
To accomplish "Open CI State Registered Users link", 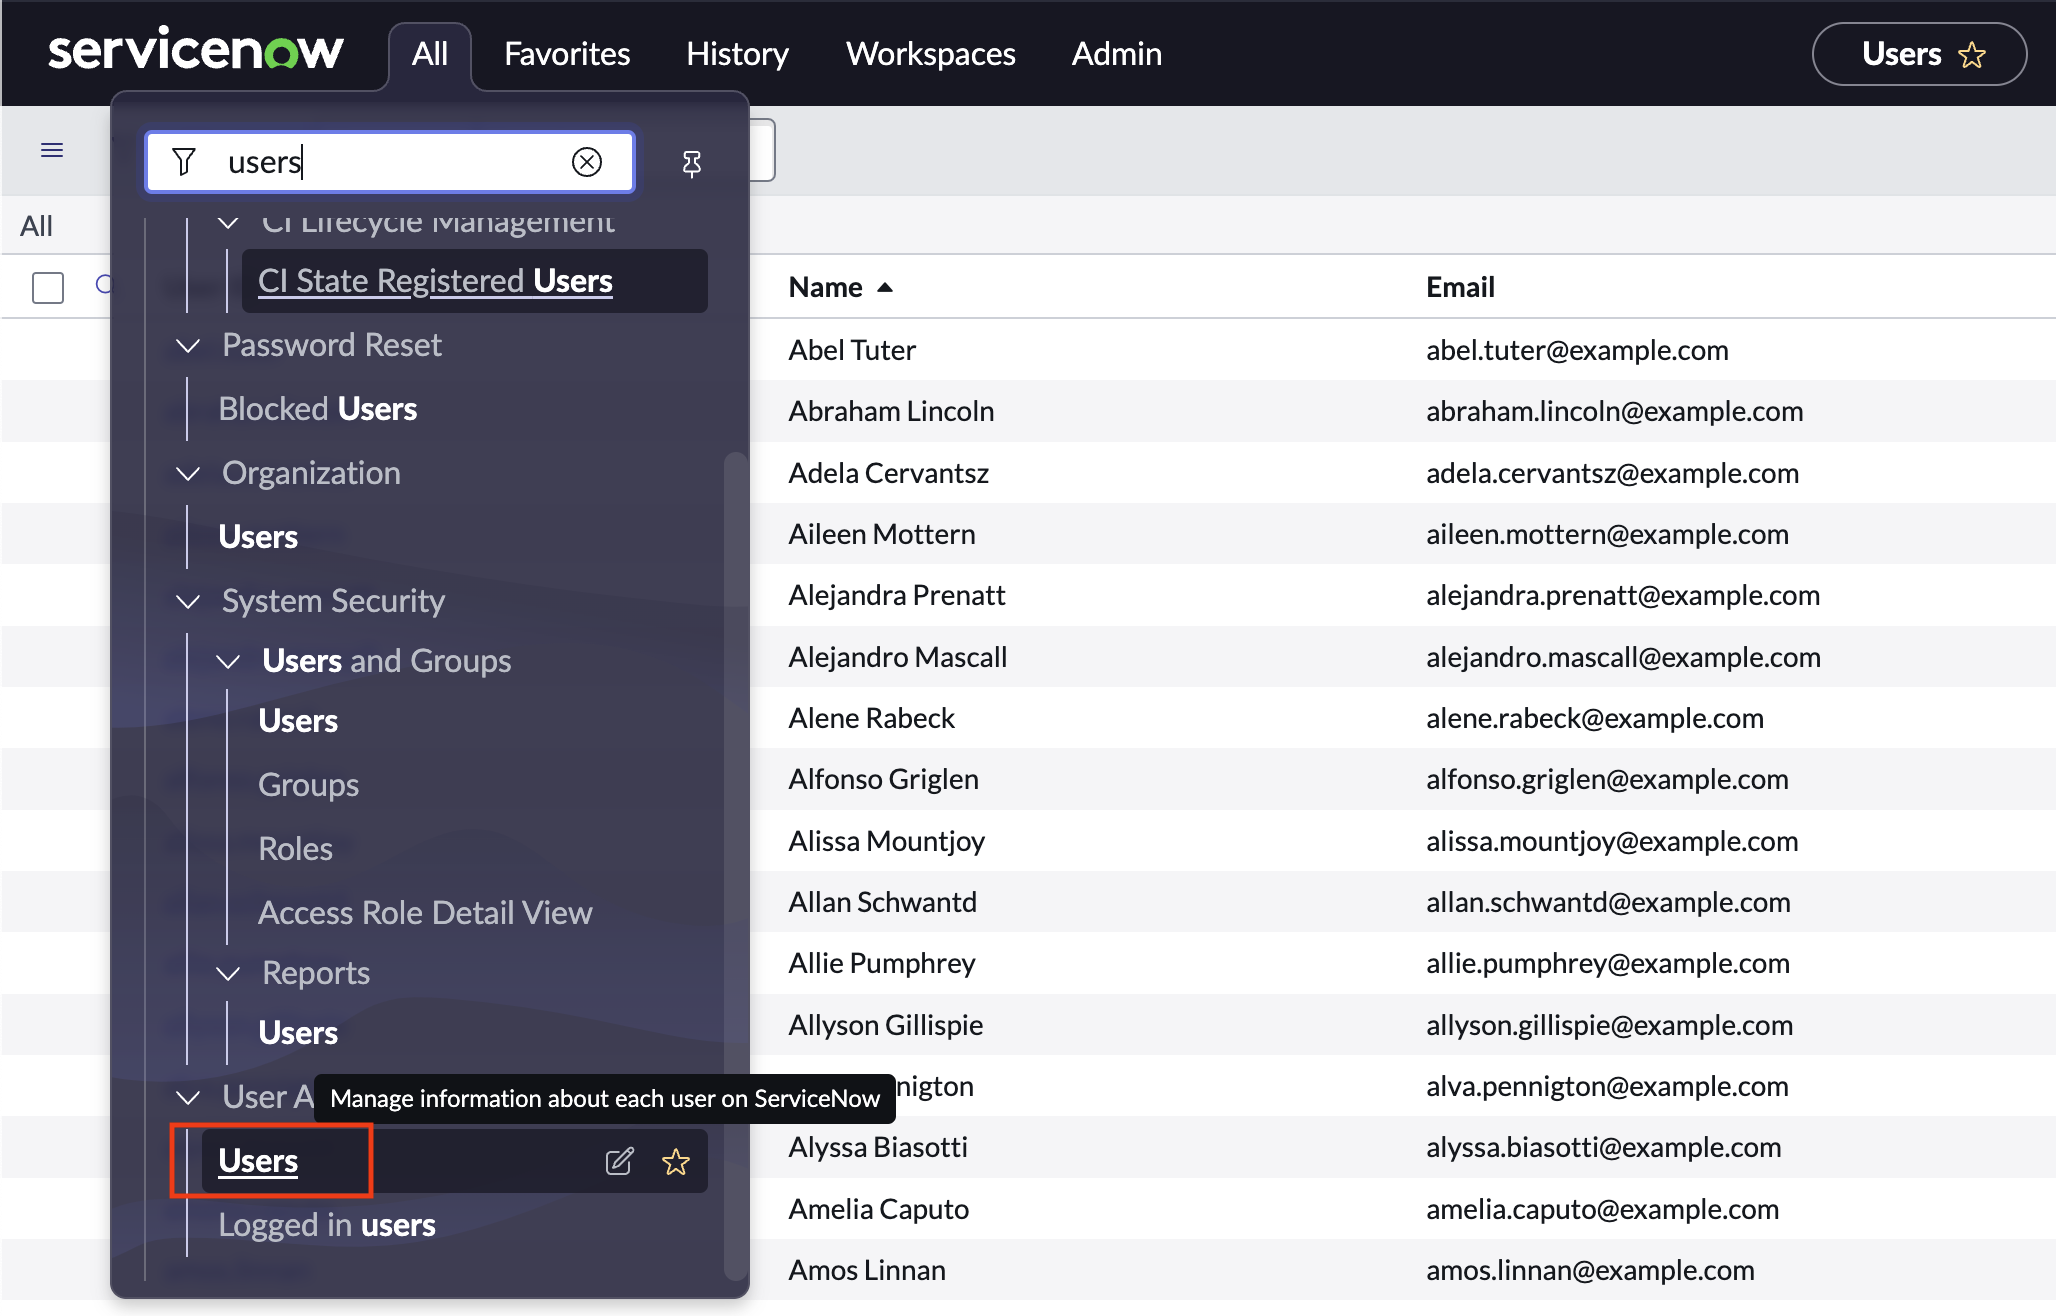I will [x=435, y=281].
